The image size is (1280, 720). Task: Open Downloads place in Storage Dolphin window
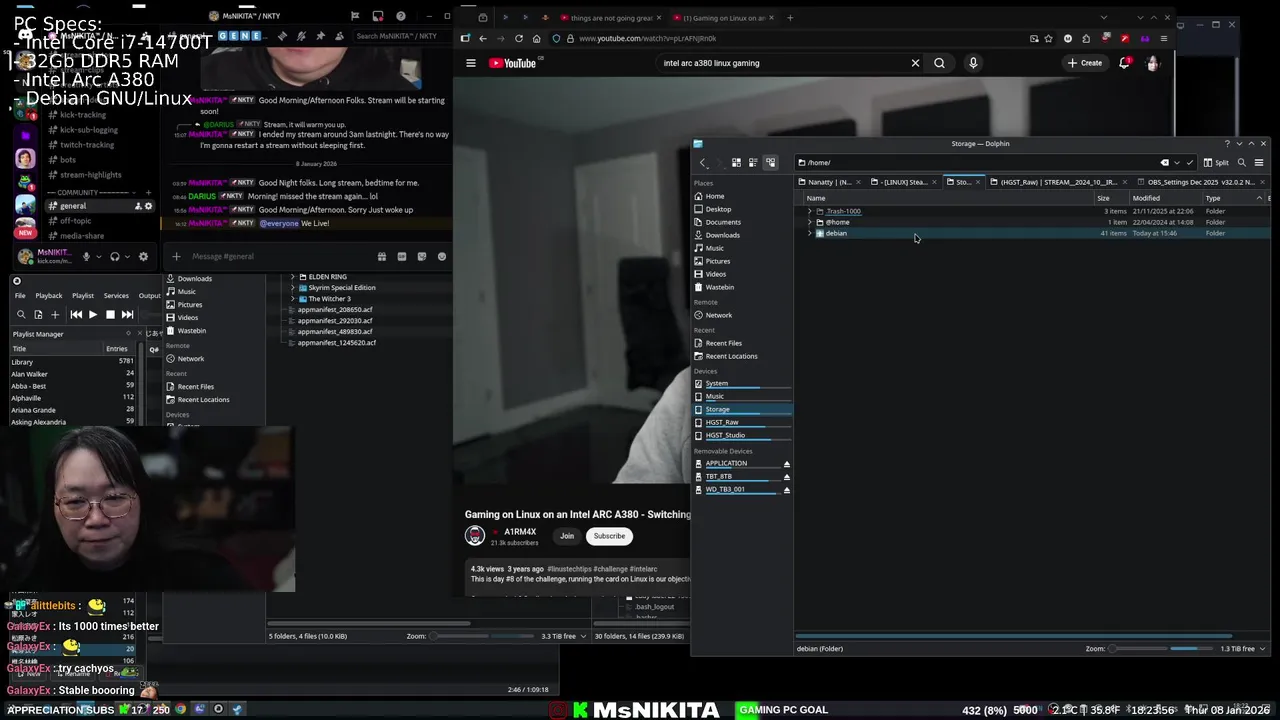point(722,235)
